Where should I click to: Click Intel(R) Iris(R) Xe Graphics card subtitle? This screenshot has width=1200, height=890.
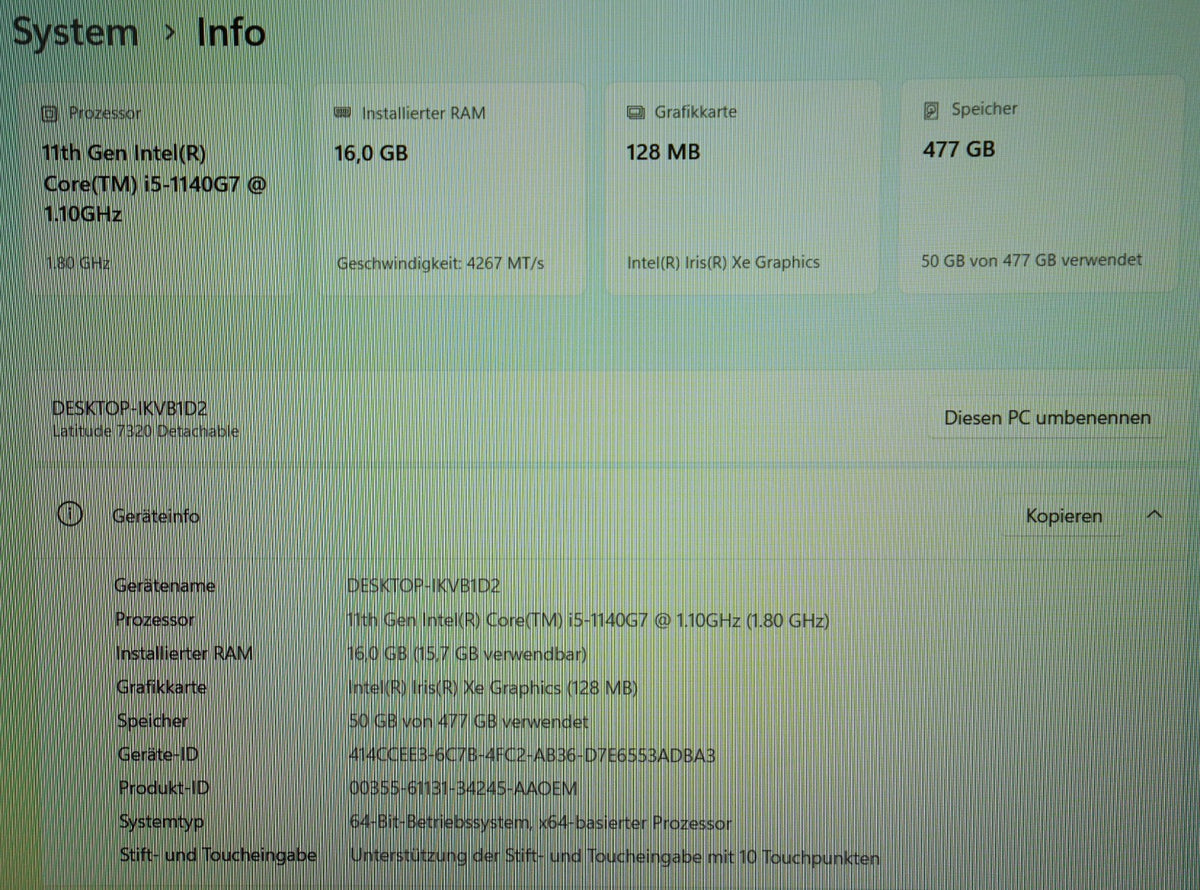tap(723, 262)
